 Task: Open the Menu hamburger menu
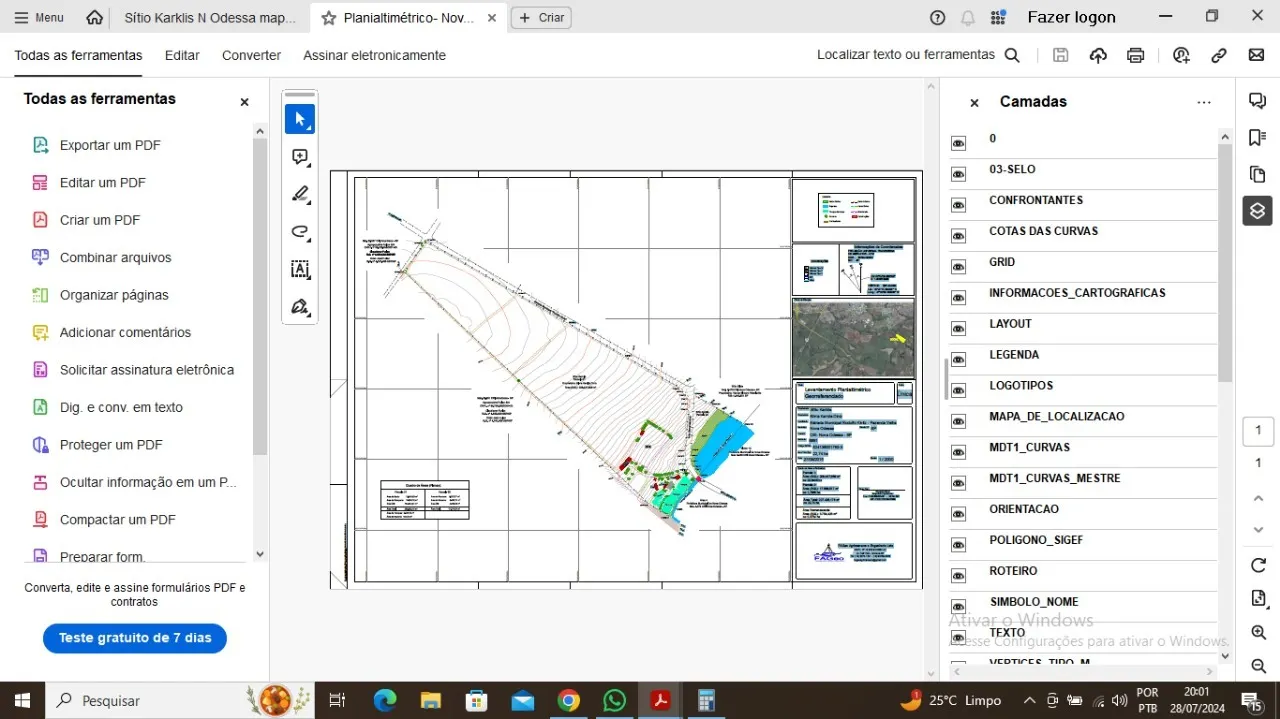(x=38, y=17)
